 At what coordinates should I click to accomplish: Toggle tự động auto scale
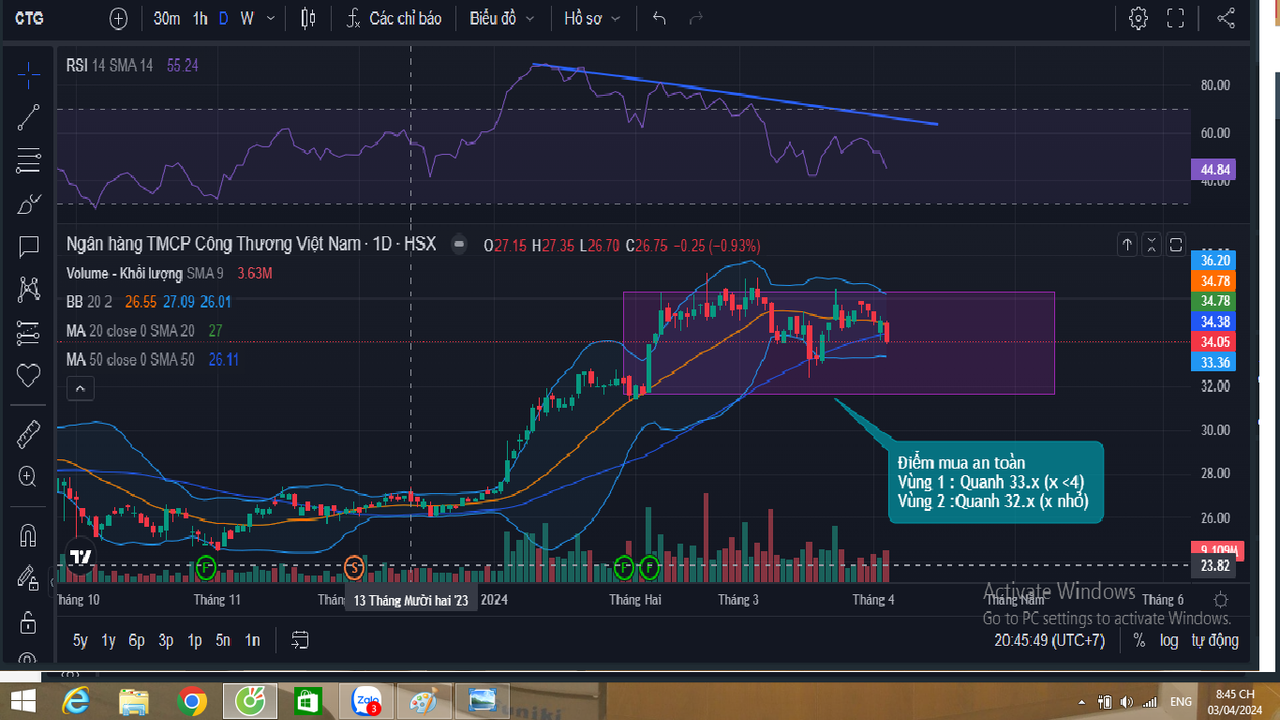pyautogui.click(x=1215, y=640)
